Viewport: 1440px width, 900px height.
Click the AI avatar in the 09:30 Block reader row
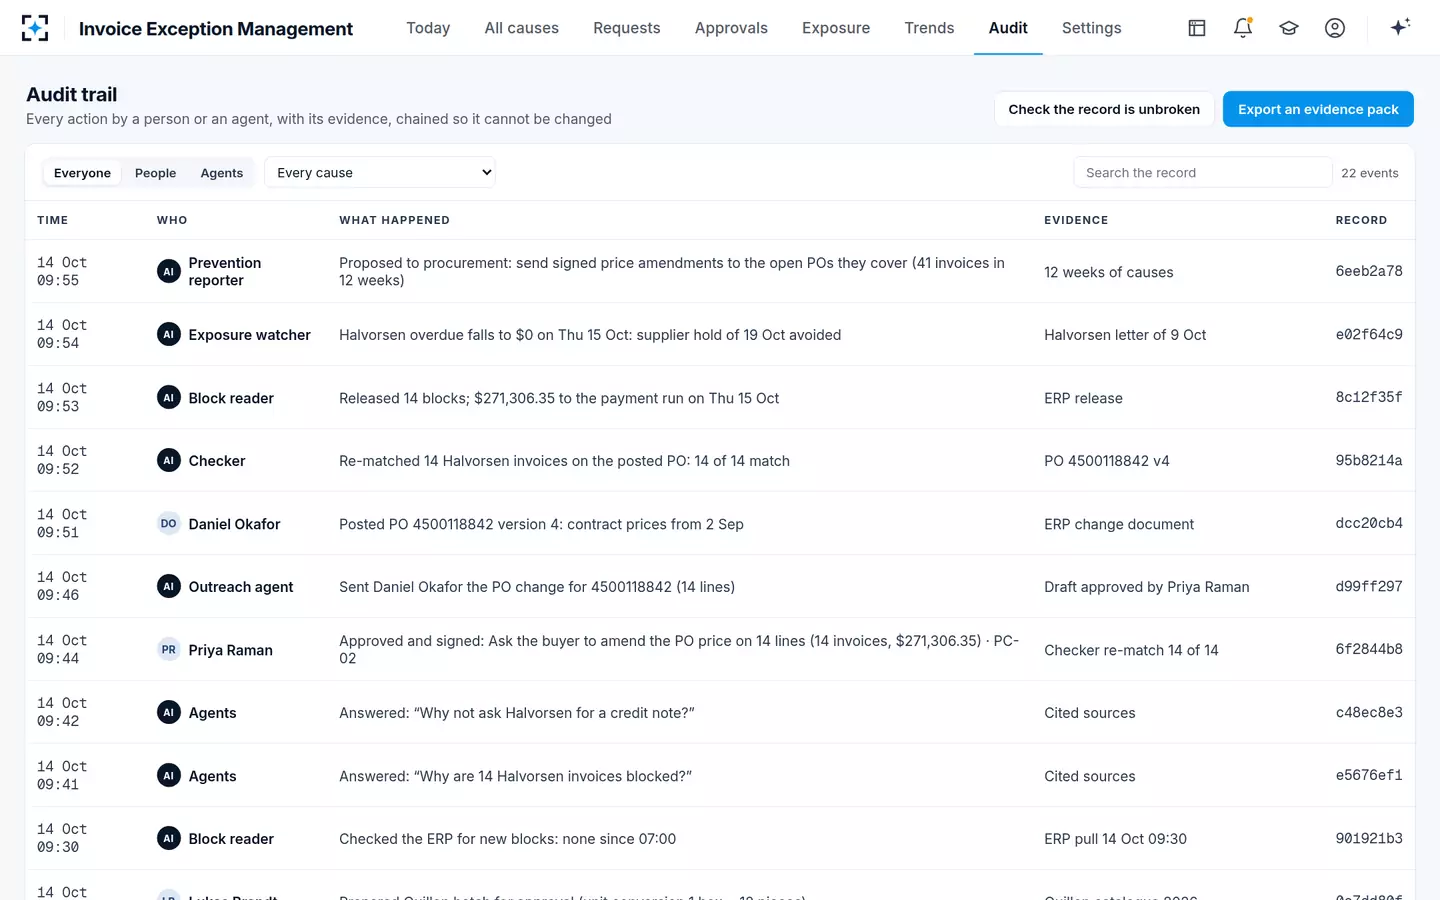(x=169, y=838)
